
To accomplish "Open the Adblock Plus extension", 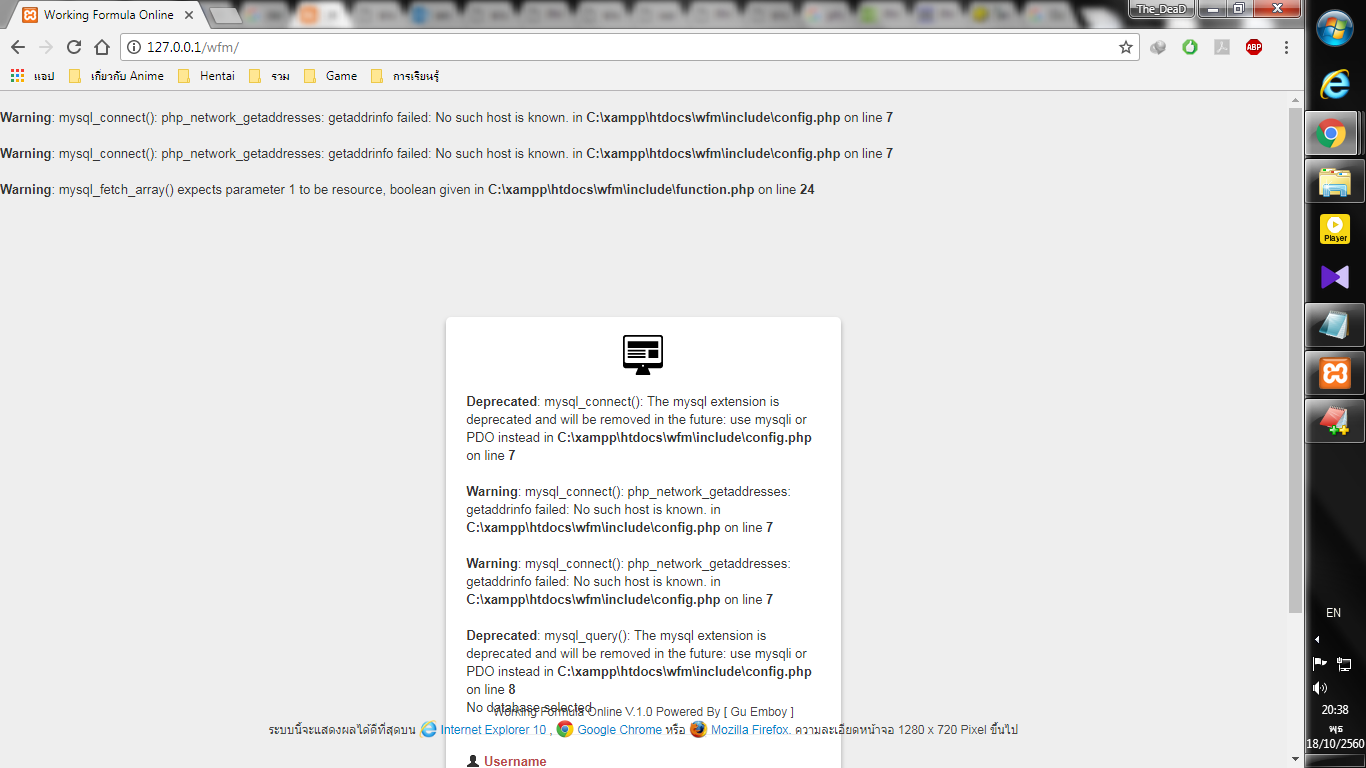I will pos(1254,47).
